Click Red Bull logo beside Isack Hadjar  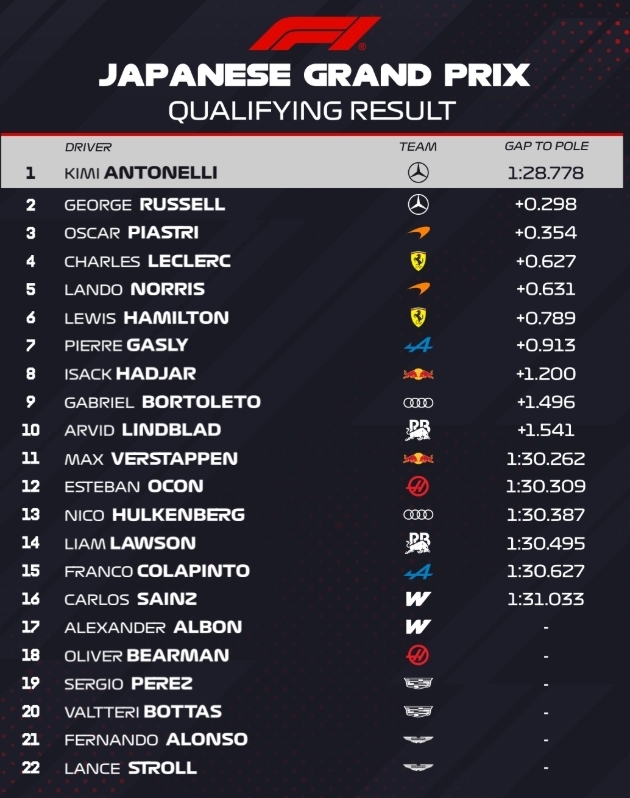point(418,374)
